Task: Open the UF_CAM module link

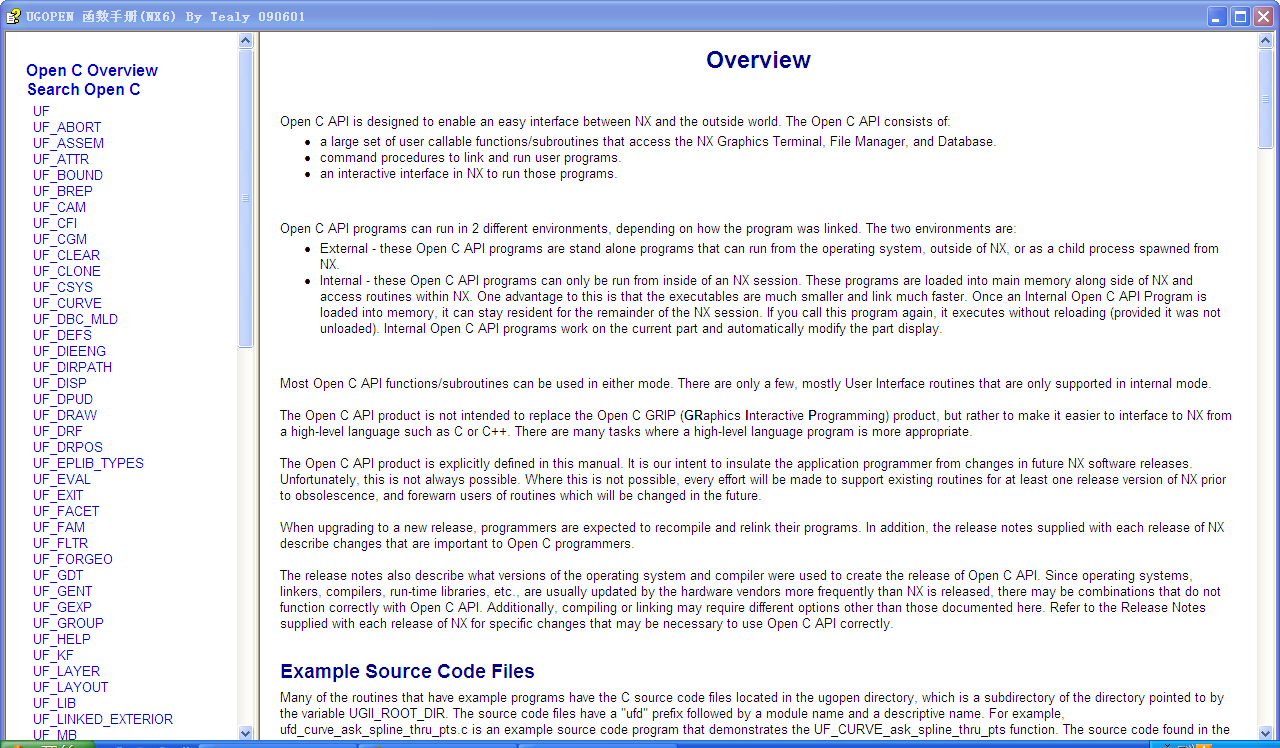Action: point(59,207)
